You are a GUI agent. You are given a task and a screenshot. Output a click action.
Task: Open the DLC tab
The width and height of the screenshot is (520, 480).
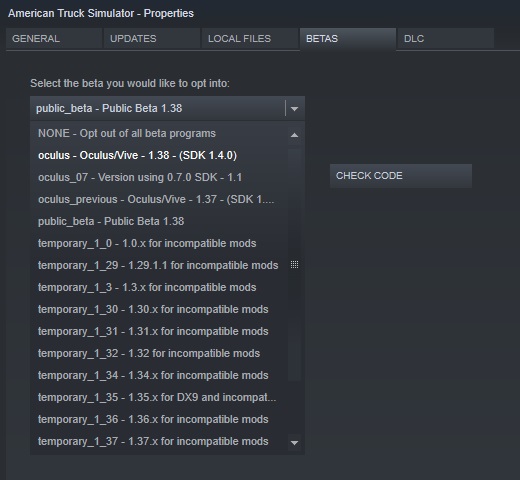pos(446,39)
